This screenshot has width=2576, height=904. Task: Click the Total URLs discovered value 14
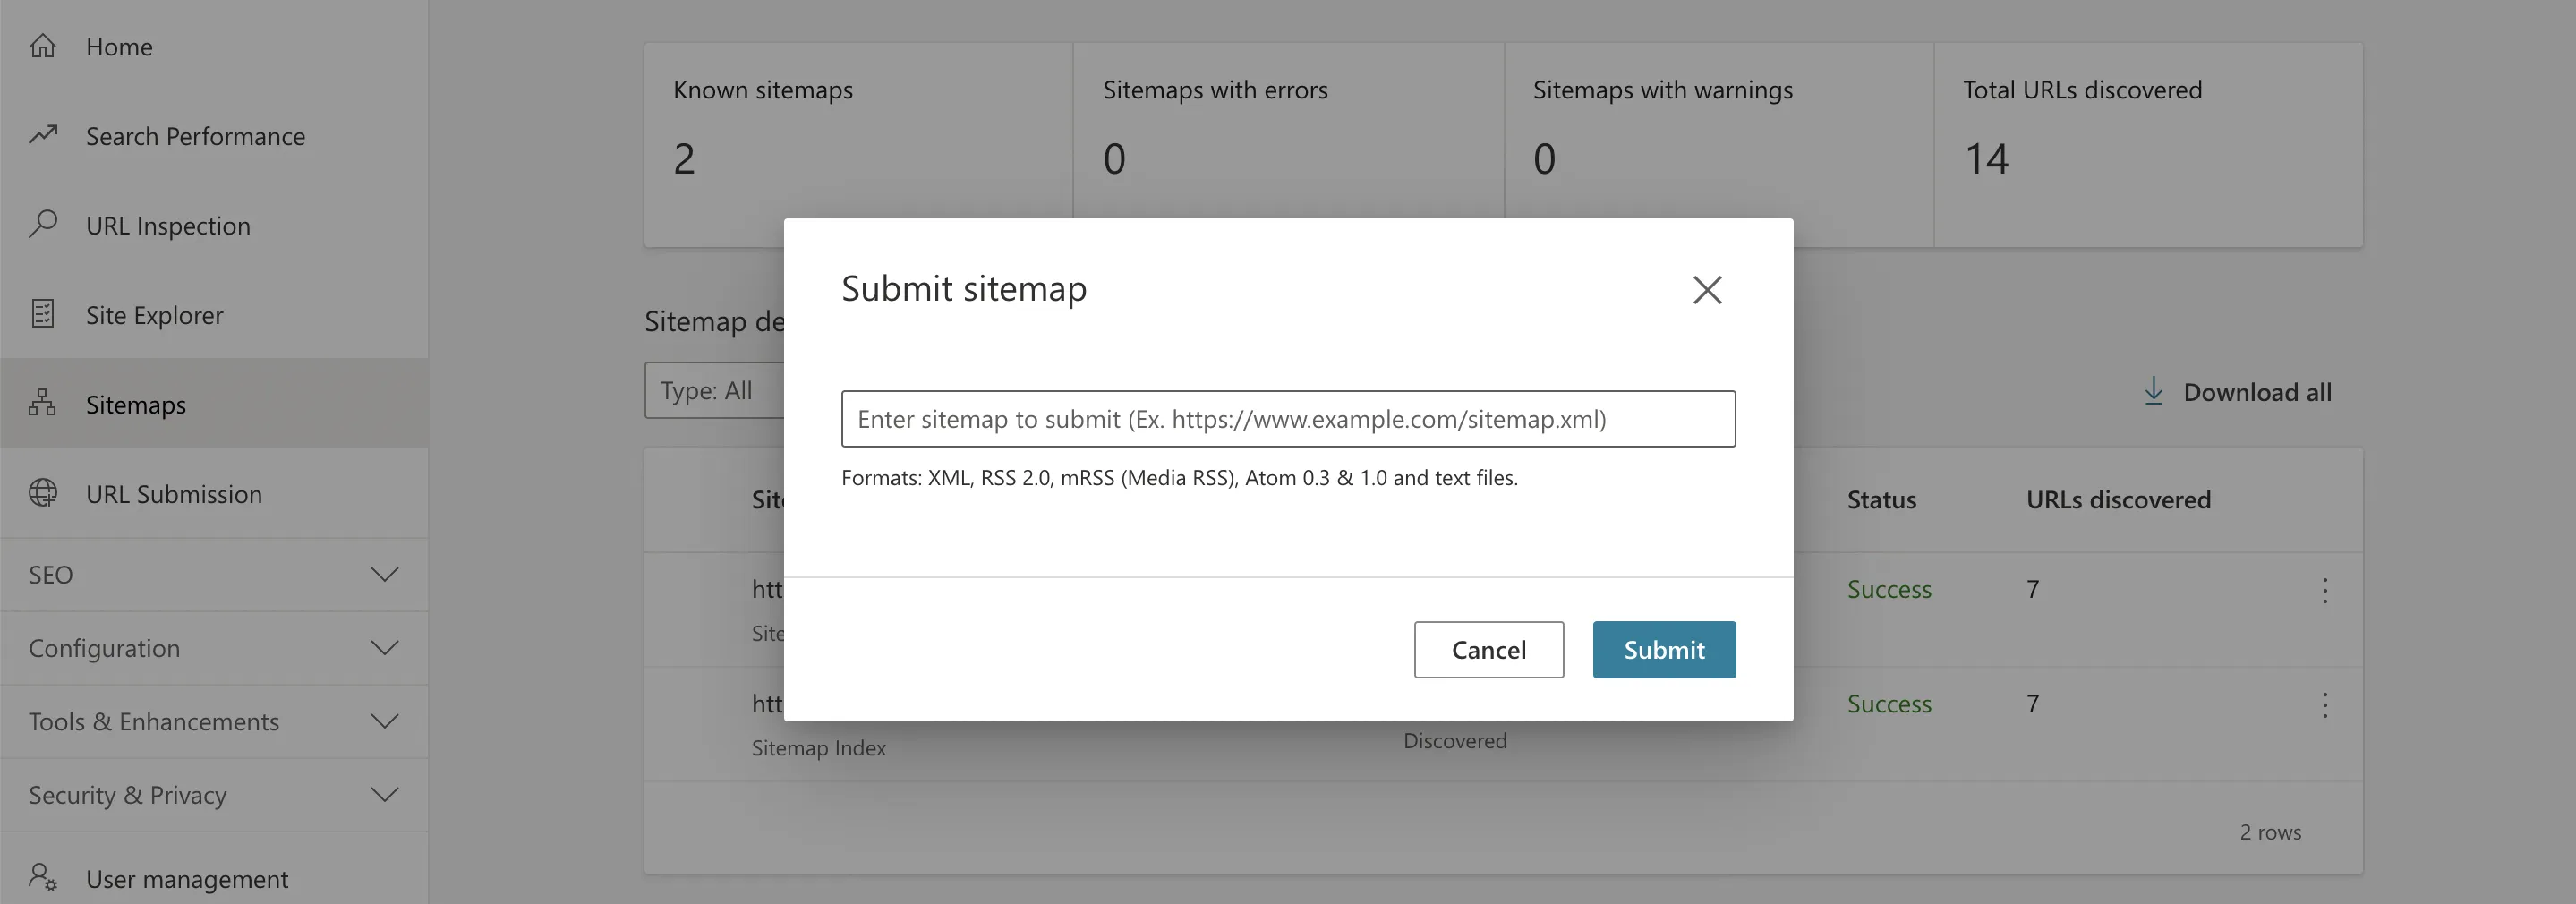click(x=1986, y=159)
